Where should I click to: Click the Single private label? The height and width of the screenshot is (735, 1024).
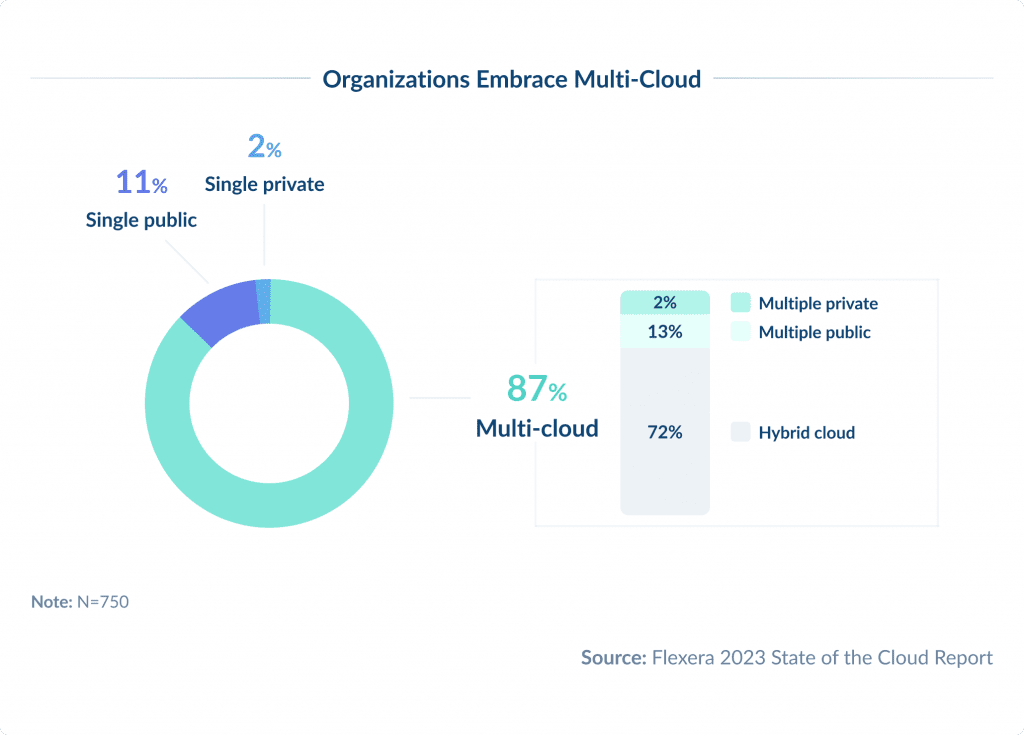[x=264, y=184]
